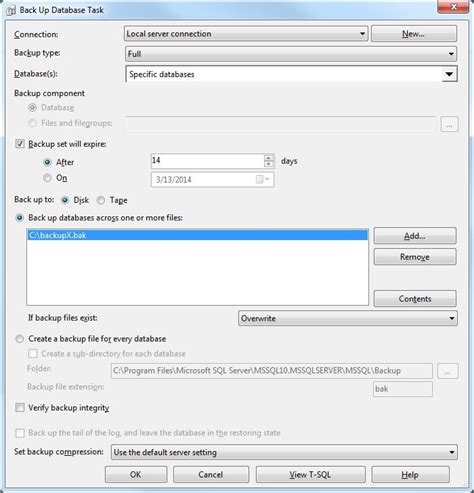Image resolution: width=474 pixels, height=493 pixels.
Task: Select the On date radio button
Action: click(47, 178)
